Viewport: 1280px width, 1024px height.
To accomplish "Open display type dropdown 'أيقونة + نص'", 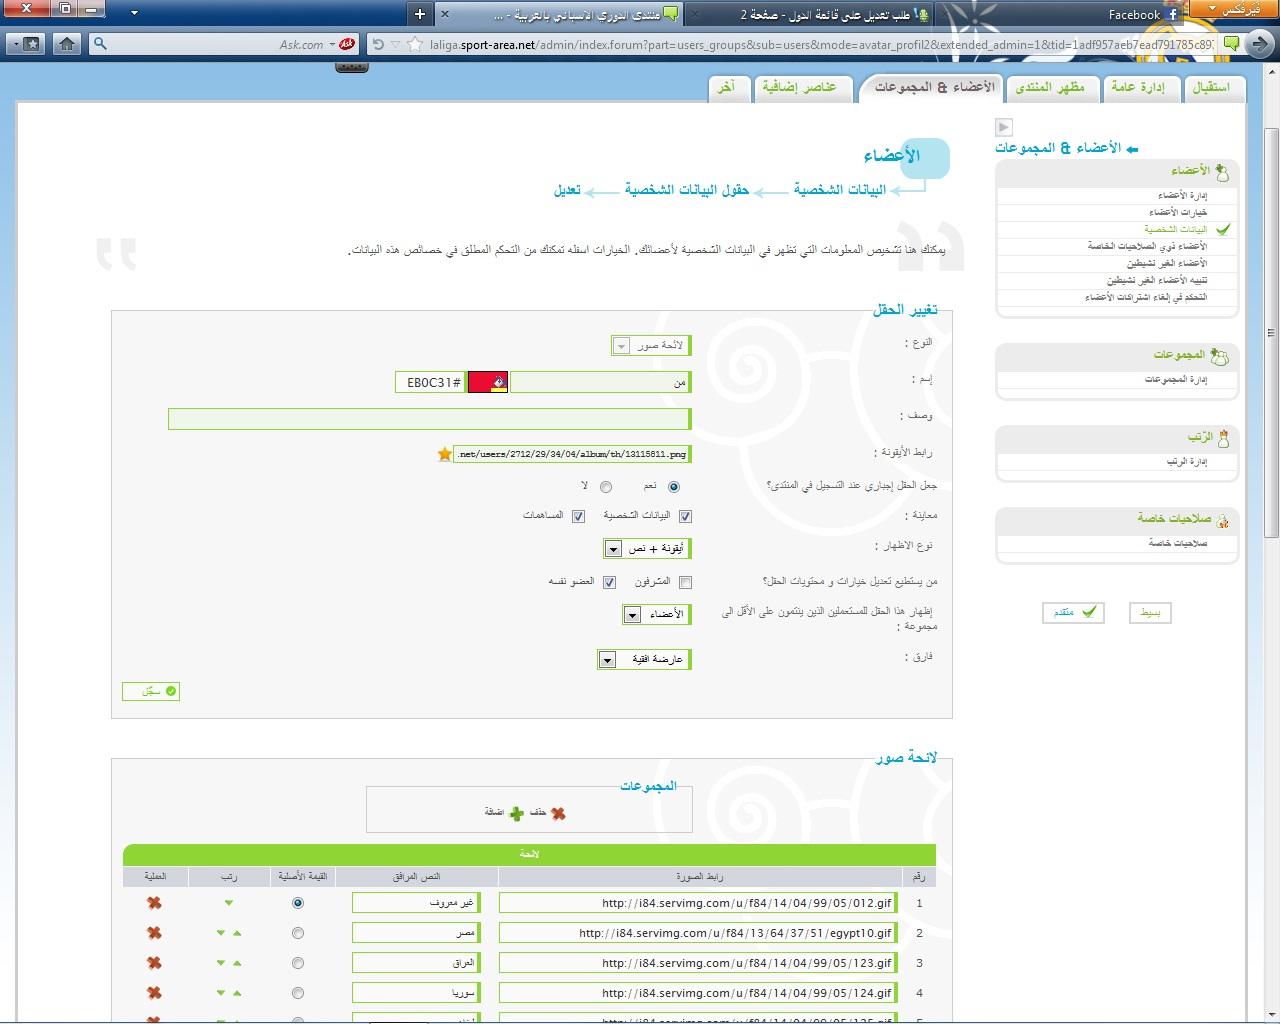I will point(647,549).
